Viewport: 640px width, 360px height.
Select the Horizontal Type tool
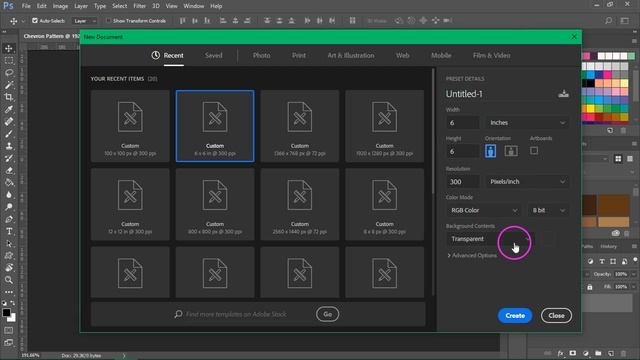click(x=9, y=231)
